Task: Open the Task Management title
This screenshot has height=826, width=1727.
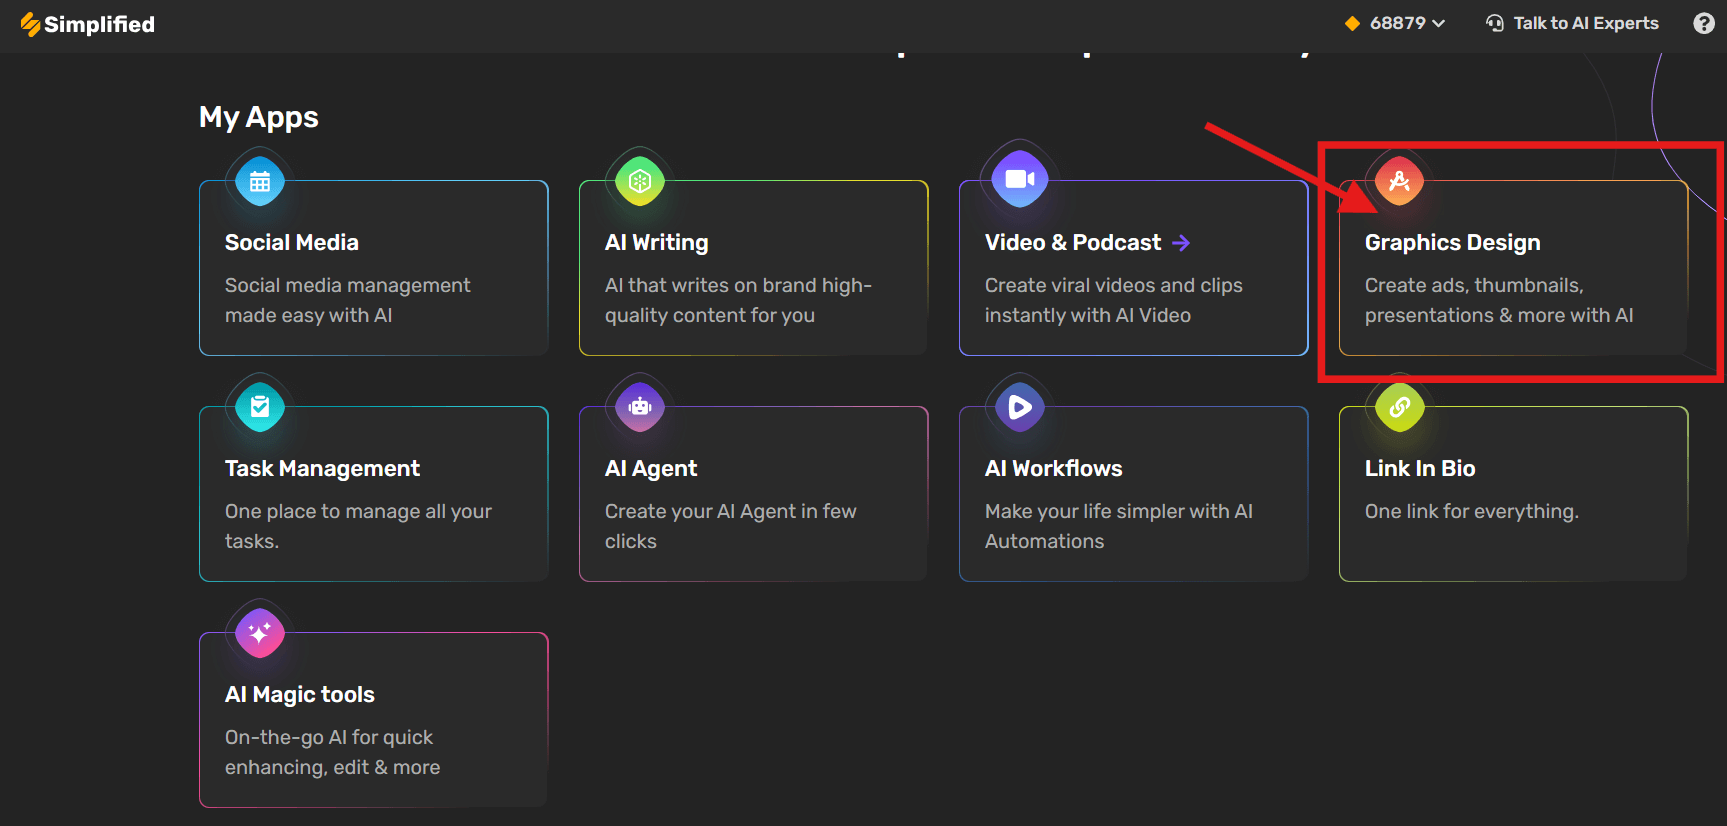Action: click(x=322, y=469)
